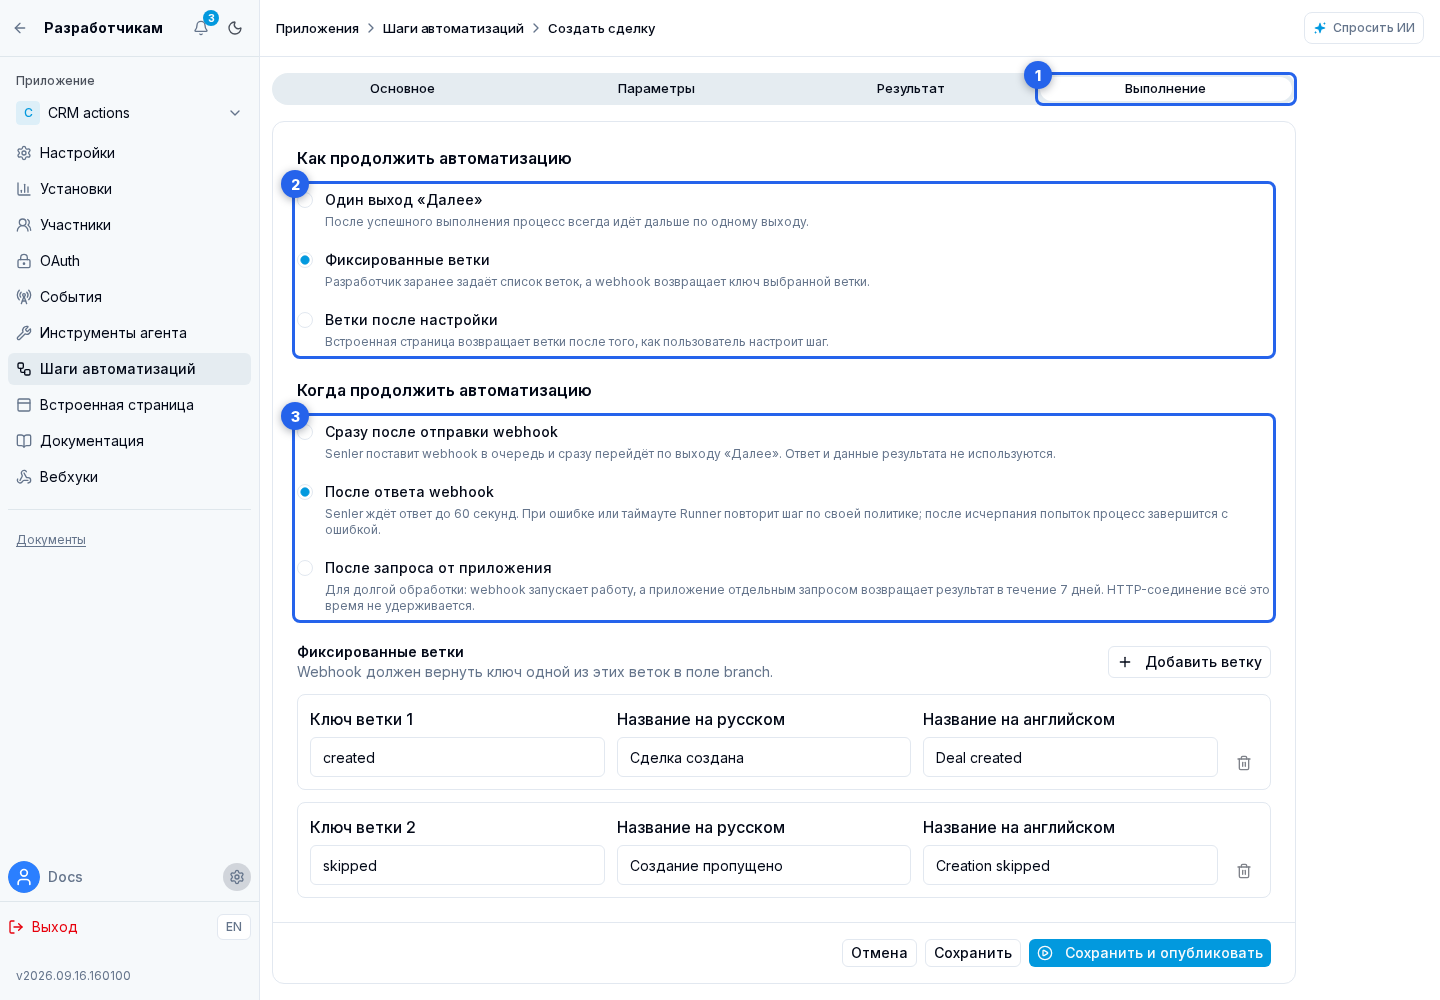Open the Документы link
This screenshot has height=1000, width=1440.
(x=51, y=540)
